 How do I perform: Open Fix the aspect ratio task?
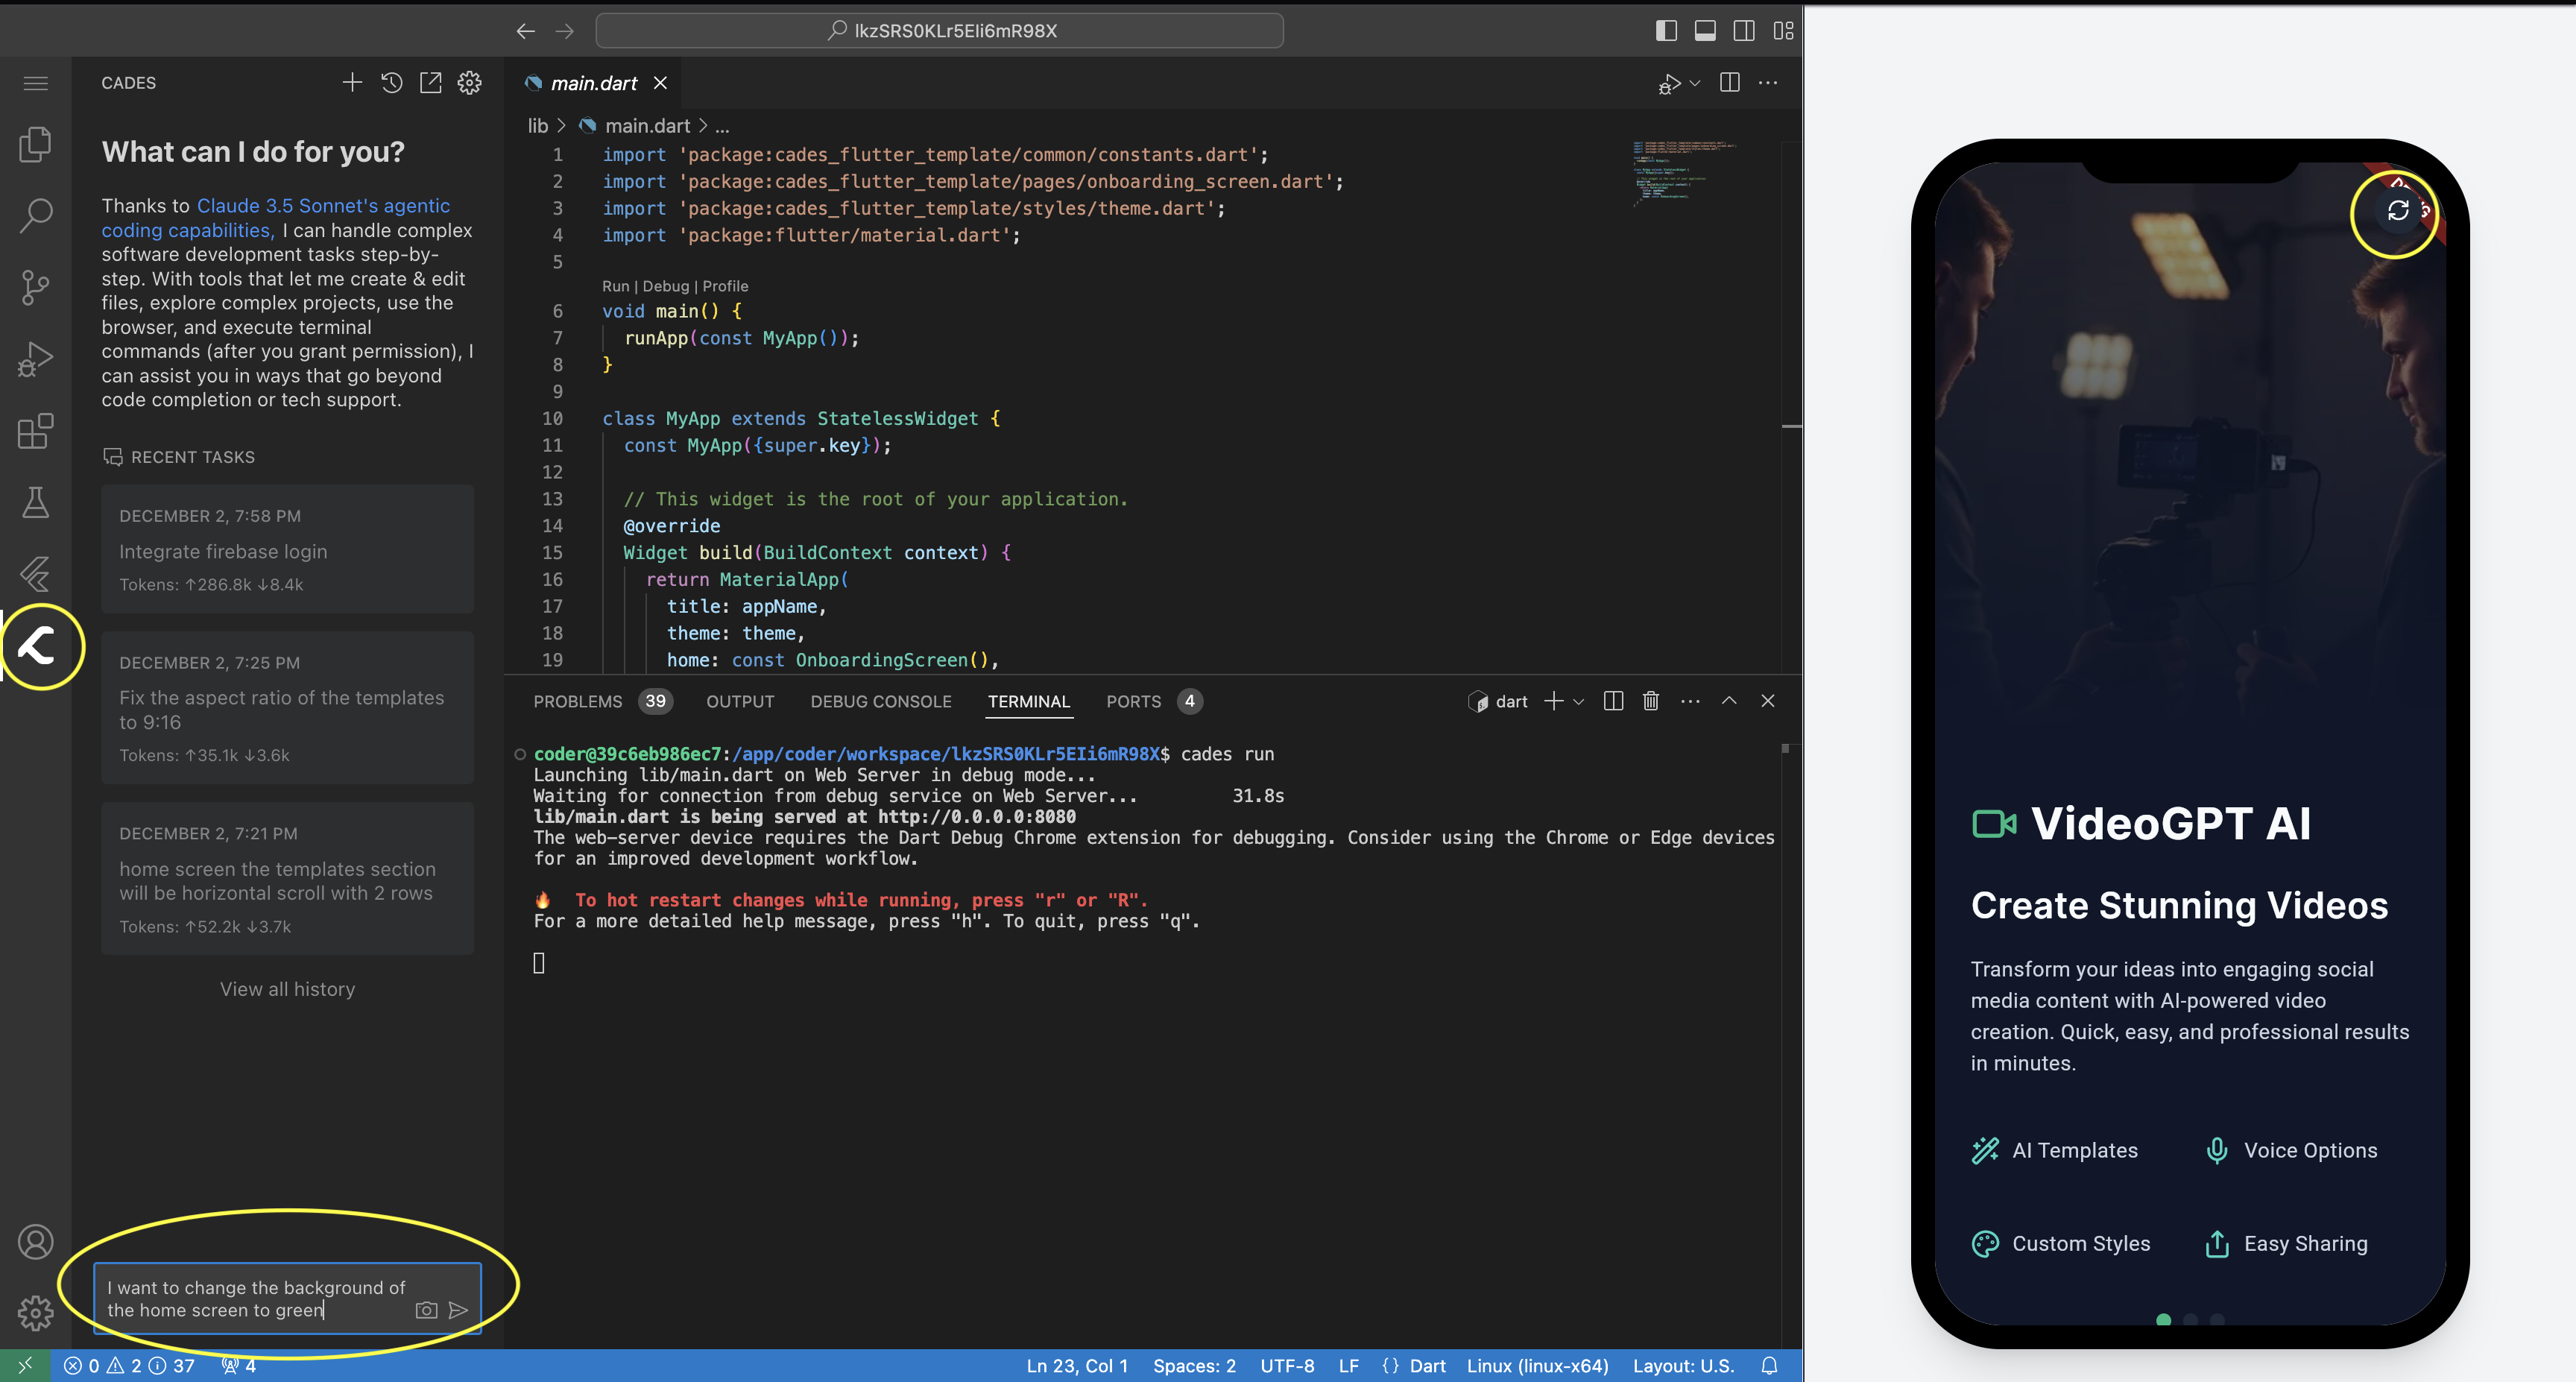287,708
